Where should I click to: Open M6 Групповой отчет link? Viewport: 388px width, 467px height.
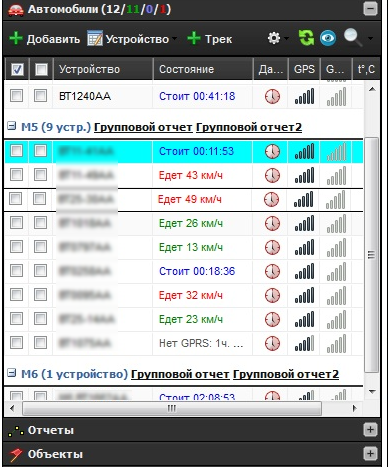pos(180,374)
